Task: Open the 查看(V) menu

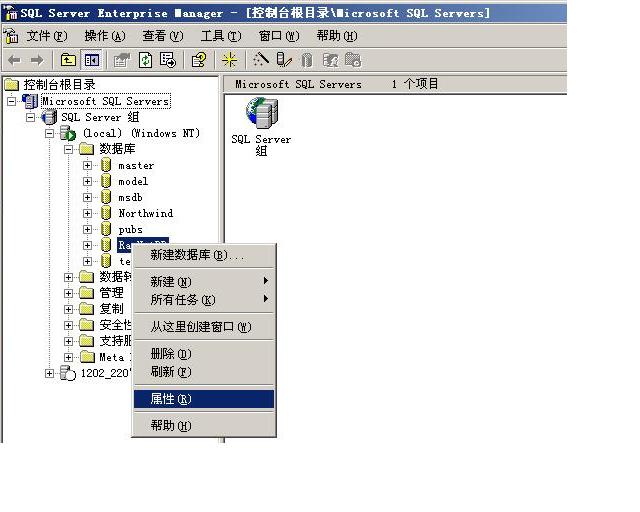Action: coord(163,36)
